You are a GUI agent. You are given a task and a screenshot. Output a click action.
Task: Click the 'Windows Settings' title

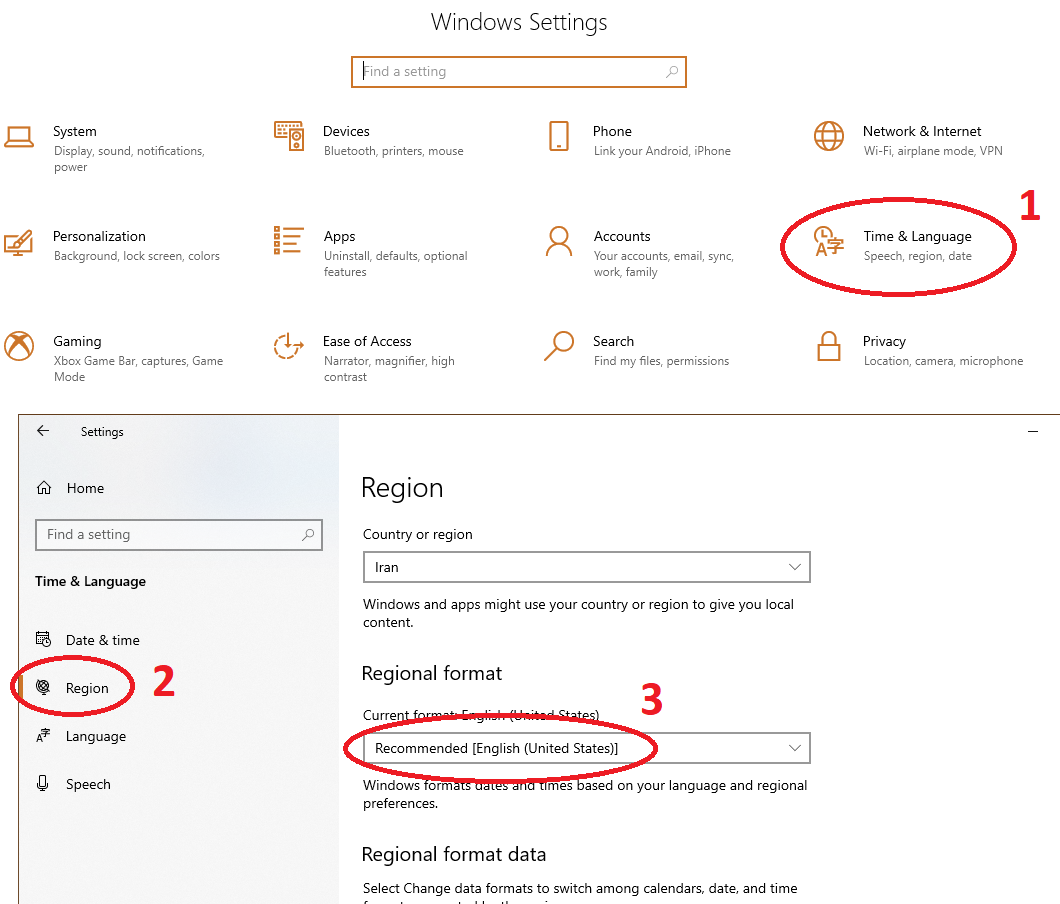(x=519, y=22)
